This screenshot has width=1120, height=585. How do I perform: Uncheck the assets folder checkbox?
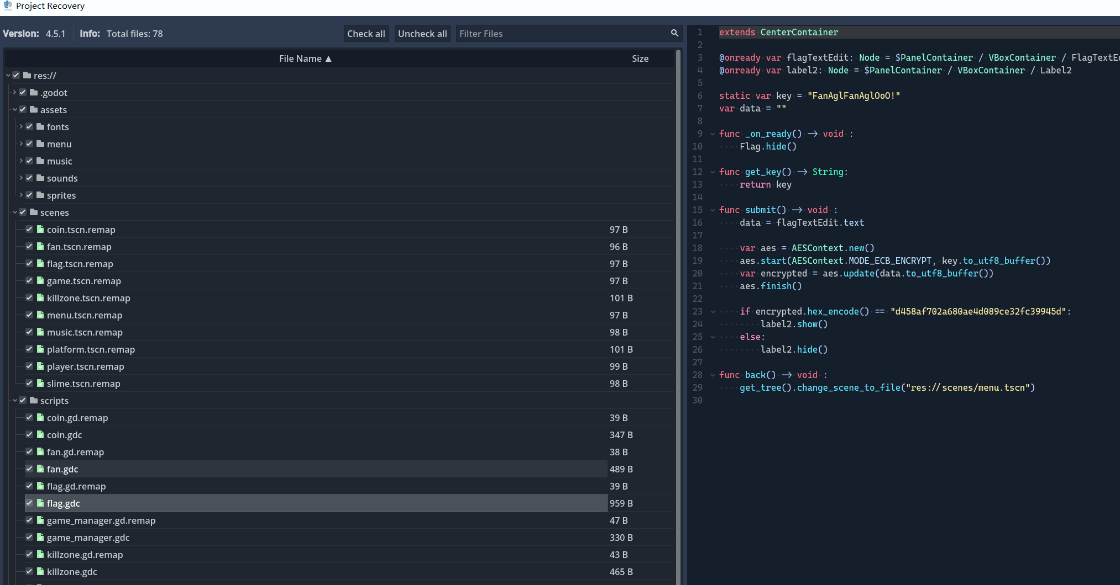[22, 110]
